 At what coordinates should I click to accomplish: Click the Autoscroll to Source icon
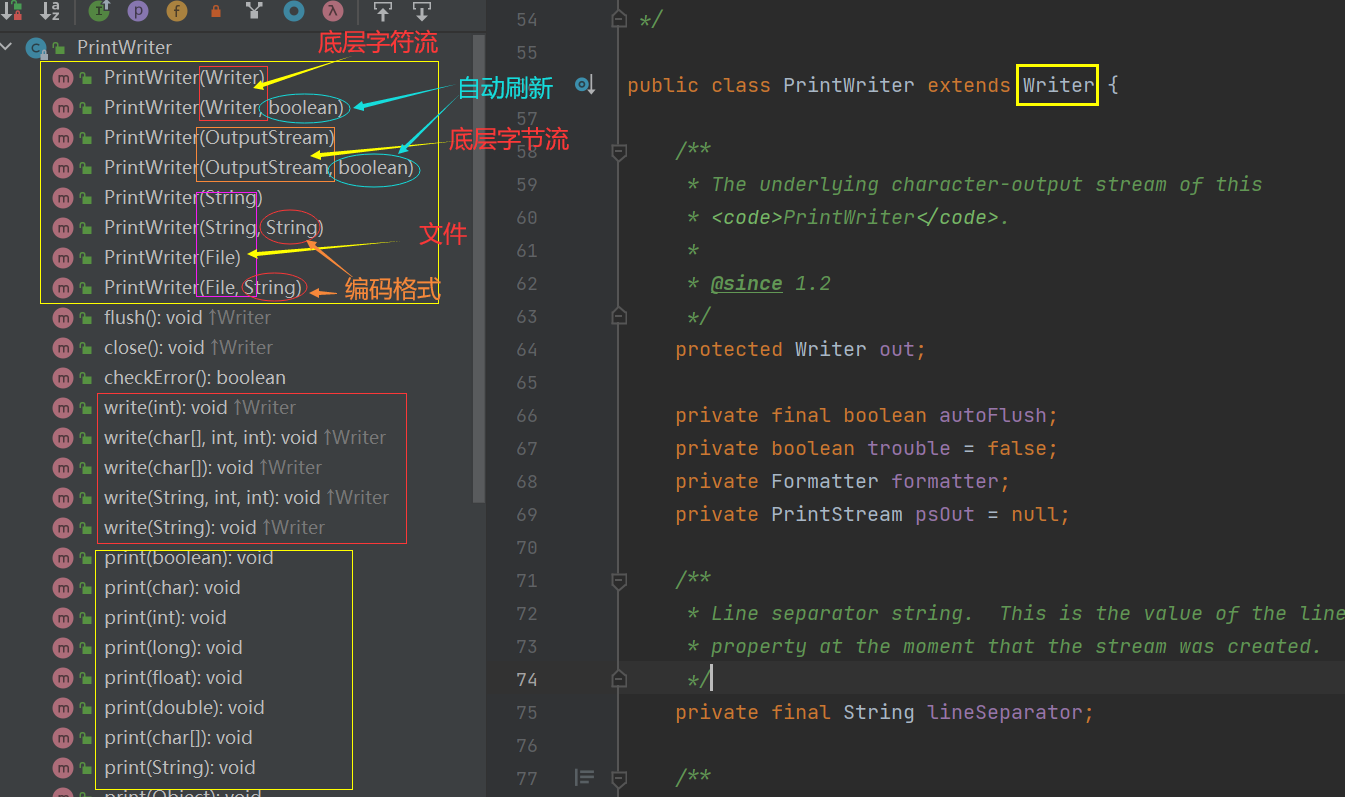[382, 11]
